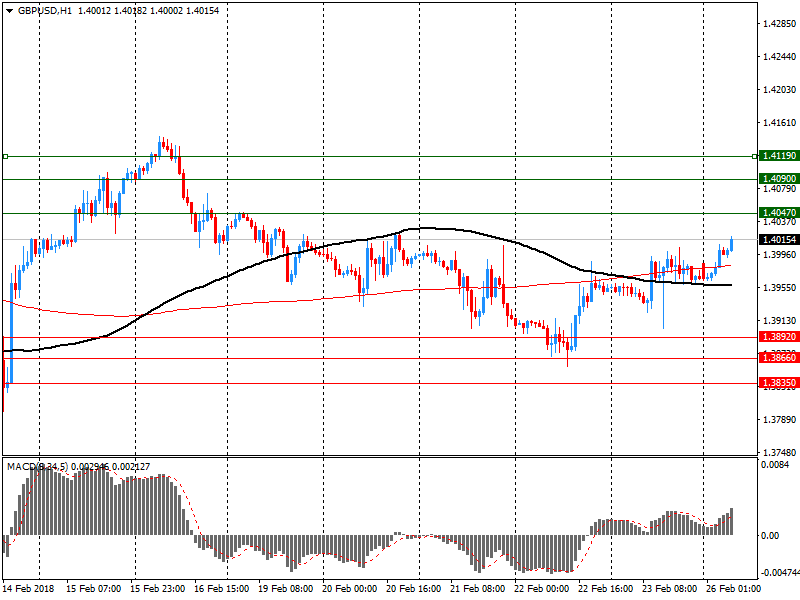Click the 26 Feb 01:00 time axis label
This screenshot has height=600, width=800.
(x=734, y=589)
